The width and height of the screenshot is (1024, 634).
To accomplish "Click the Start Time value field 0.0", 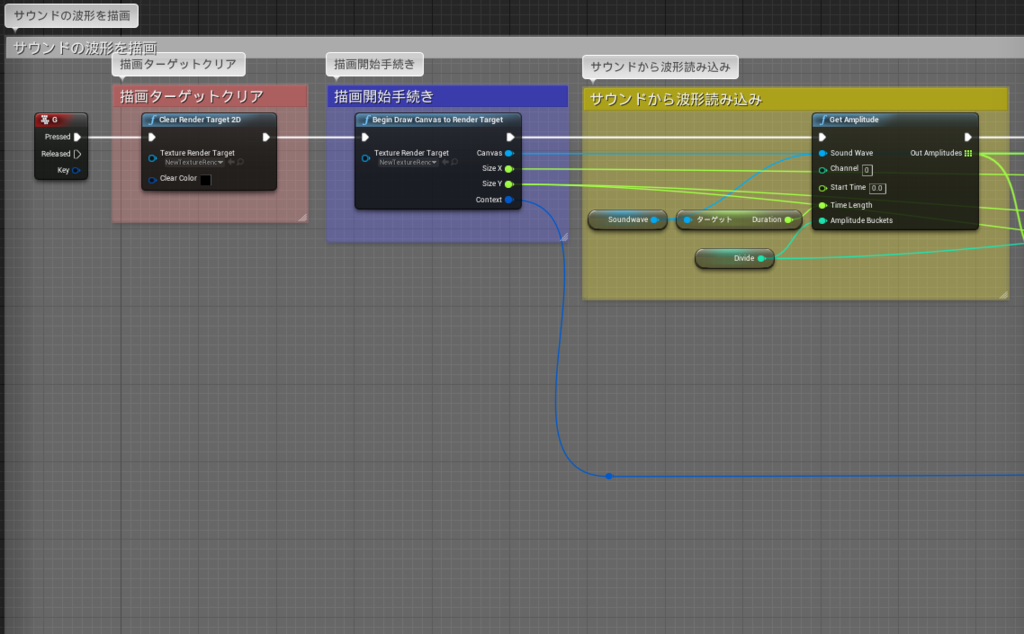I will point(877,188).
